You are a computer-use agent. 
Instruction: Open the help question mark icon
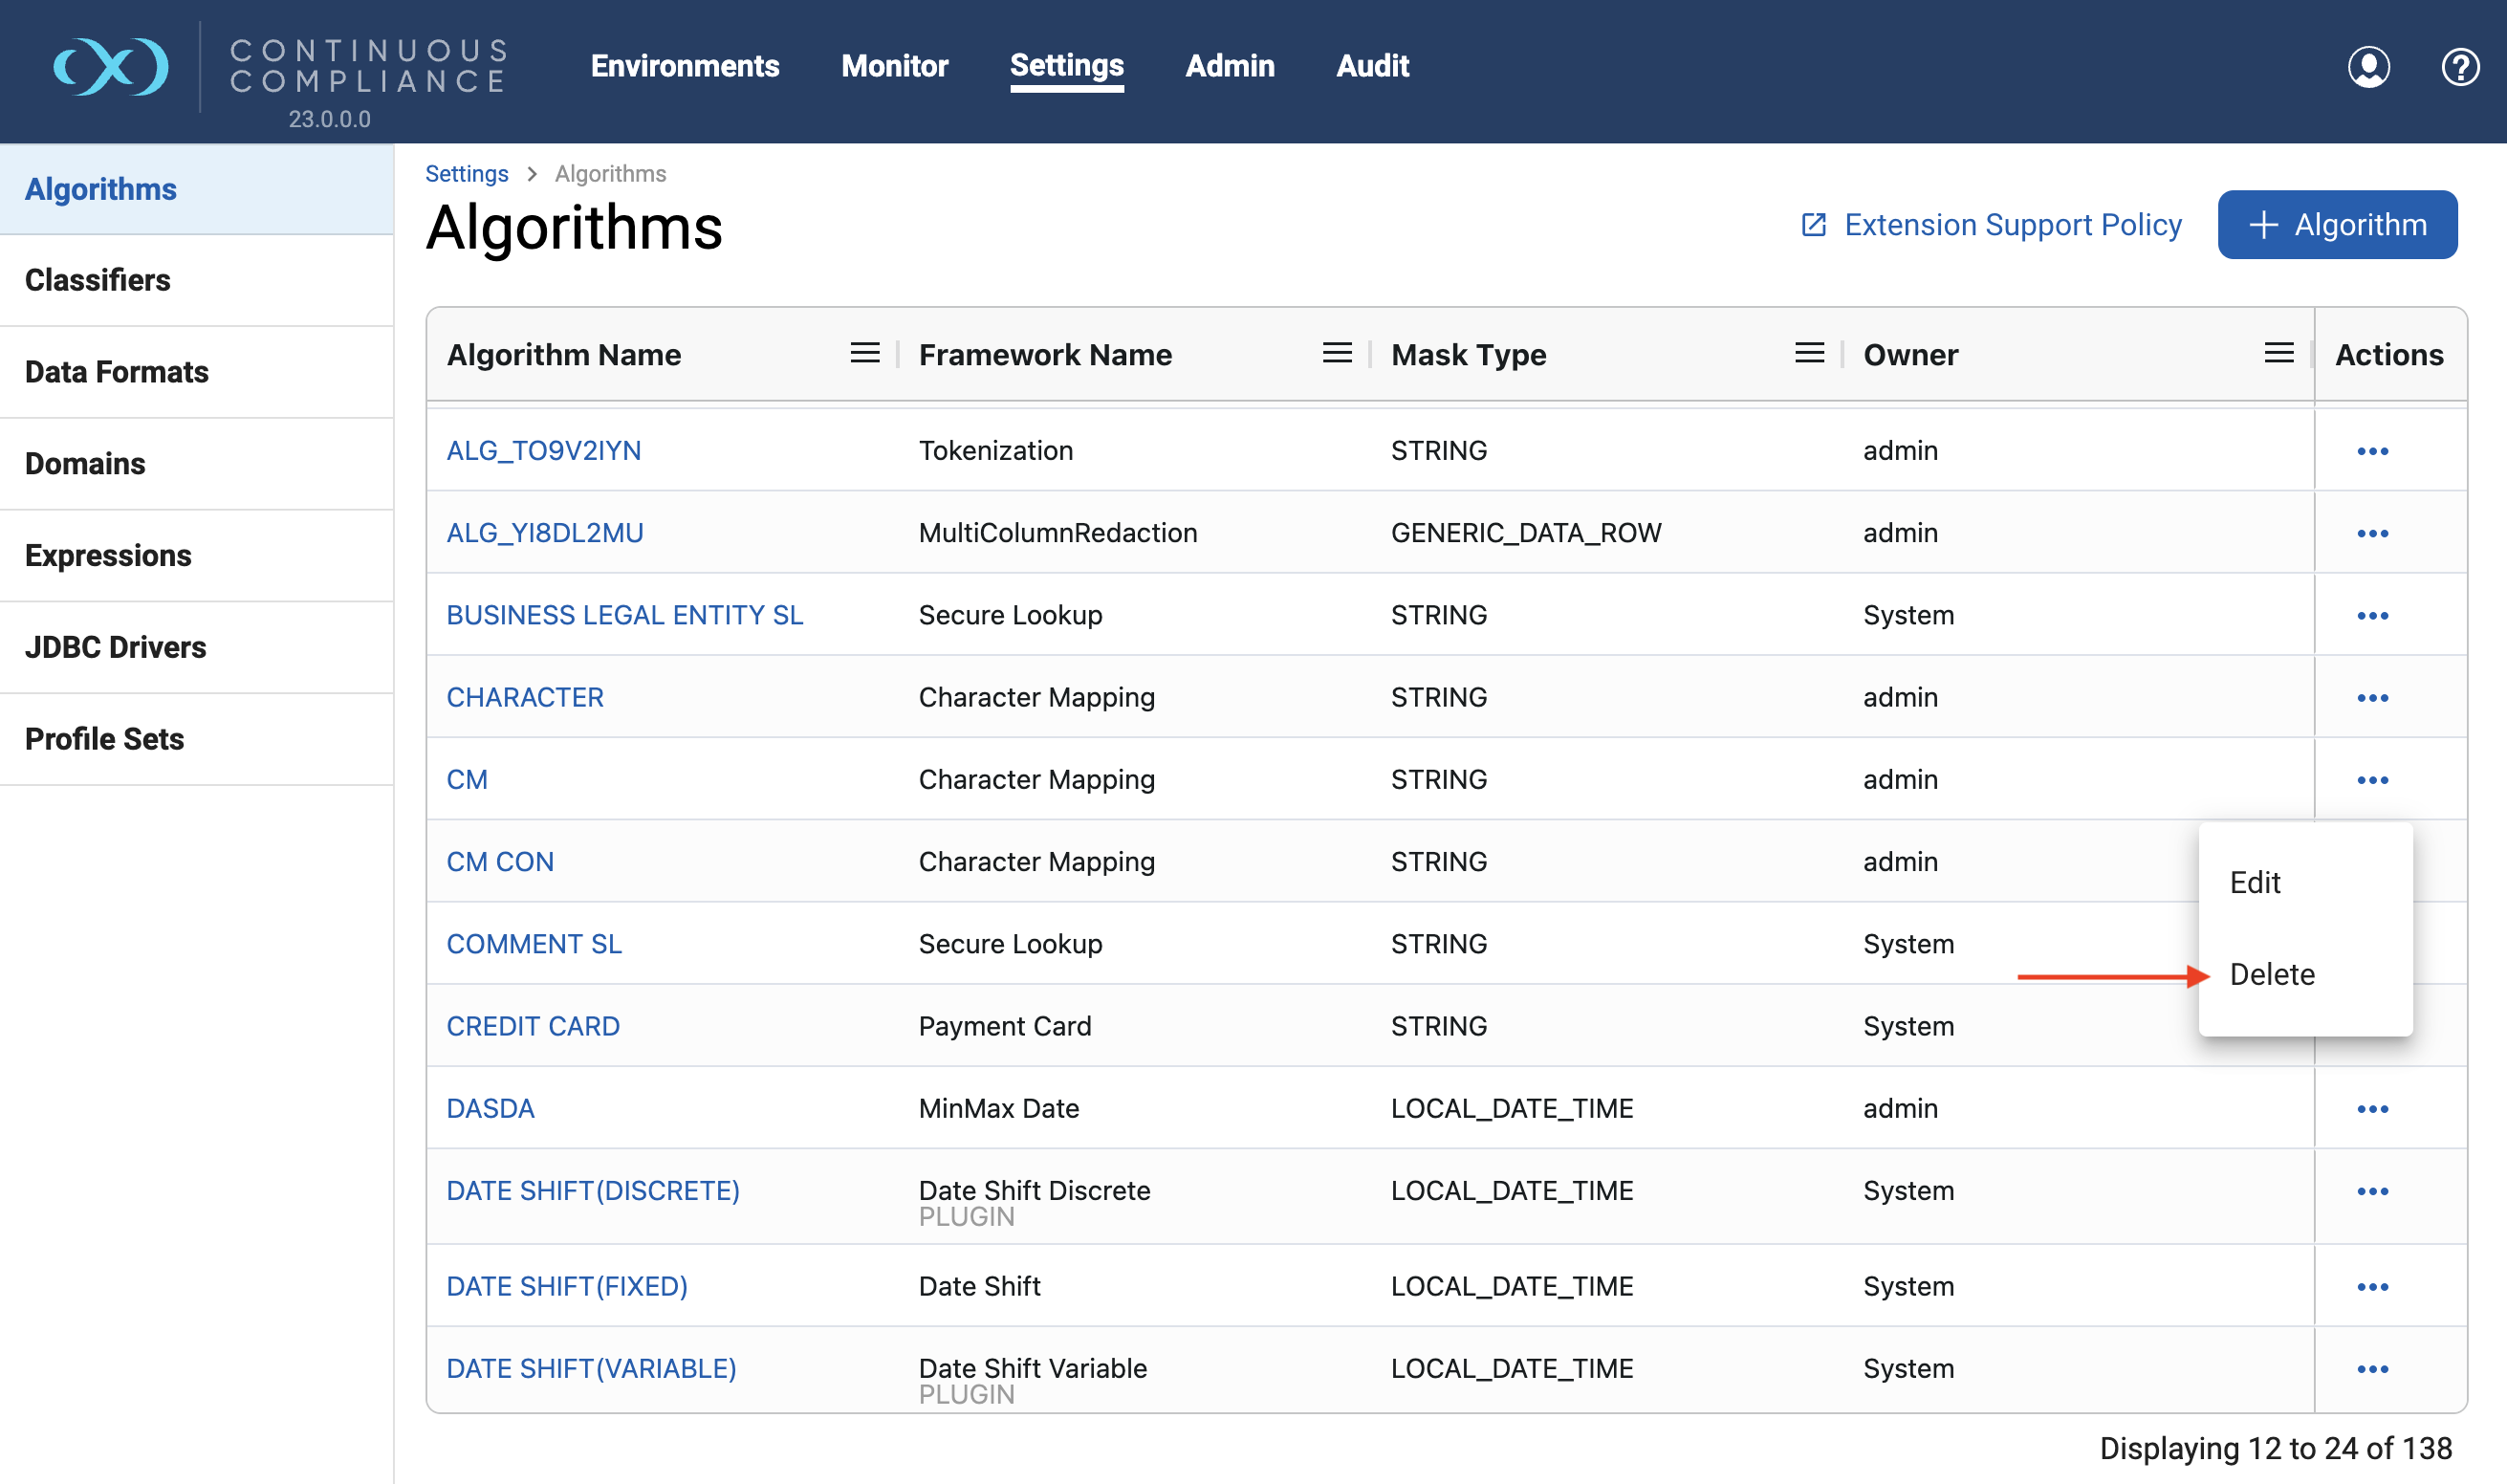tap(2459, 67)
